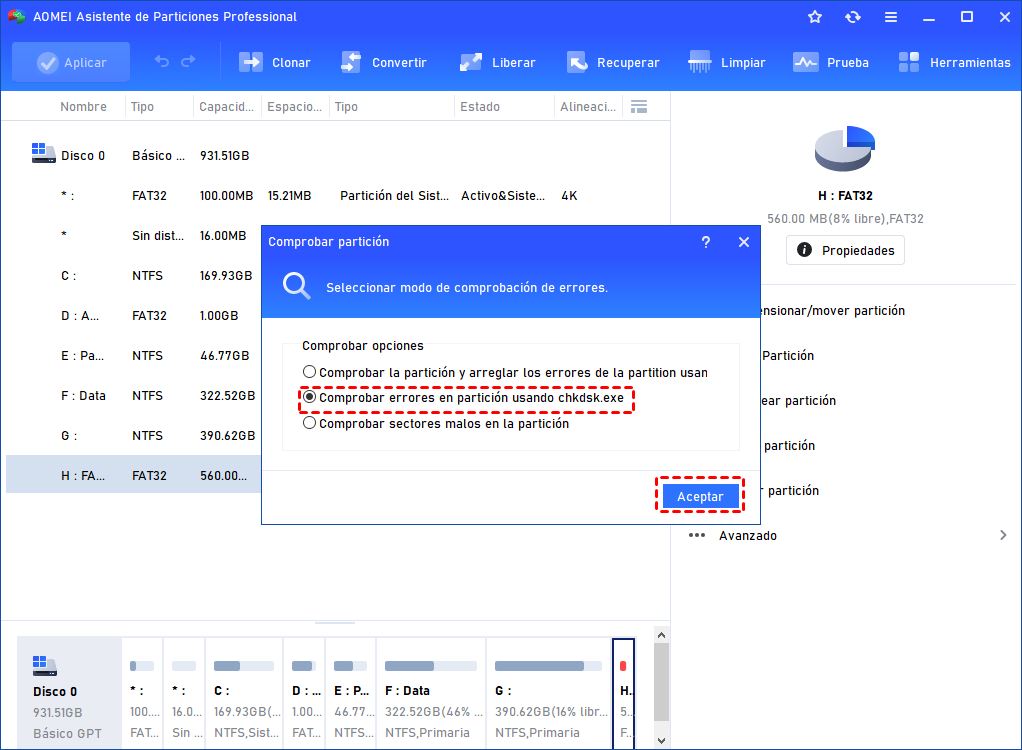Click the Capacidad column header
This screenshot has height=750, width=1022.
pyautogui.click(x=227, y=107)
